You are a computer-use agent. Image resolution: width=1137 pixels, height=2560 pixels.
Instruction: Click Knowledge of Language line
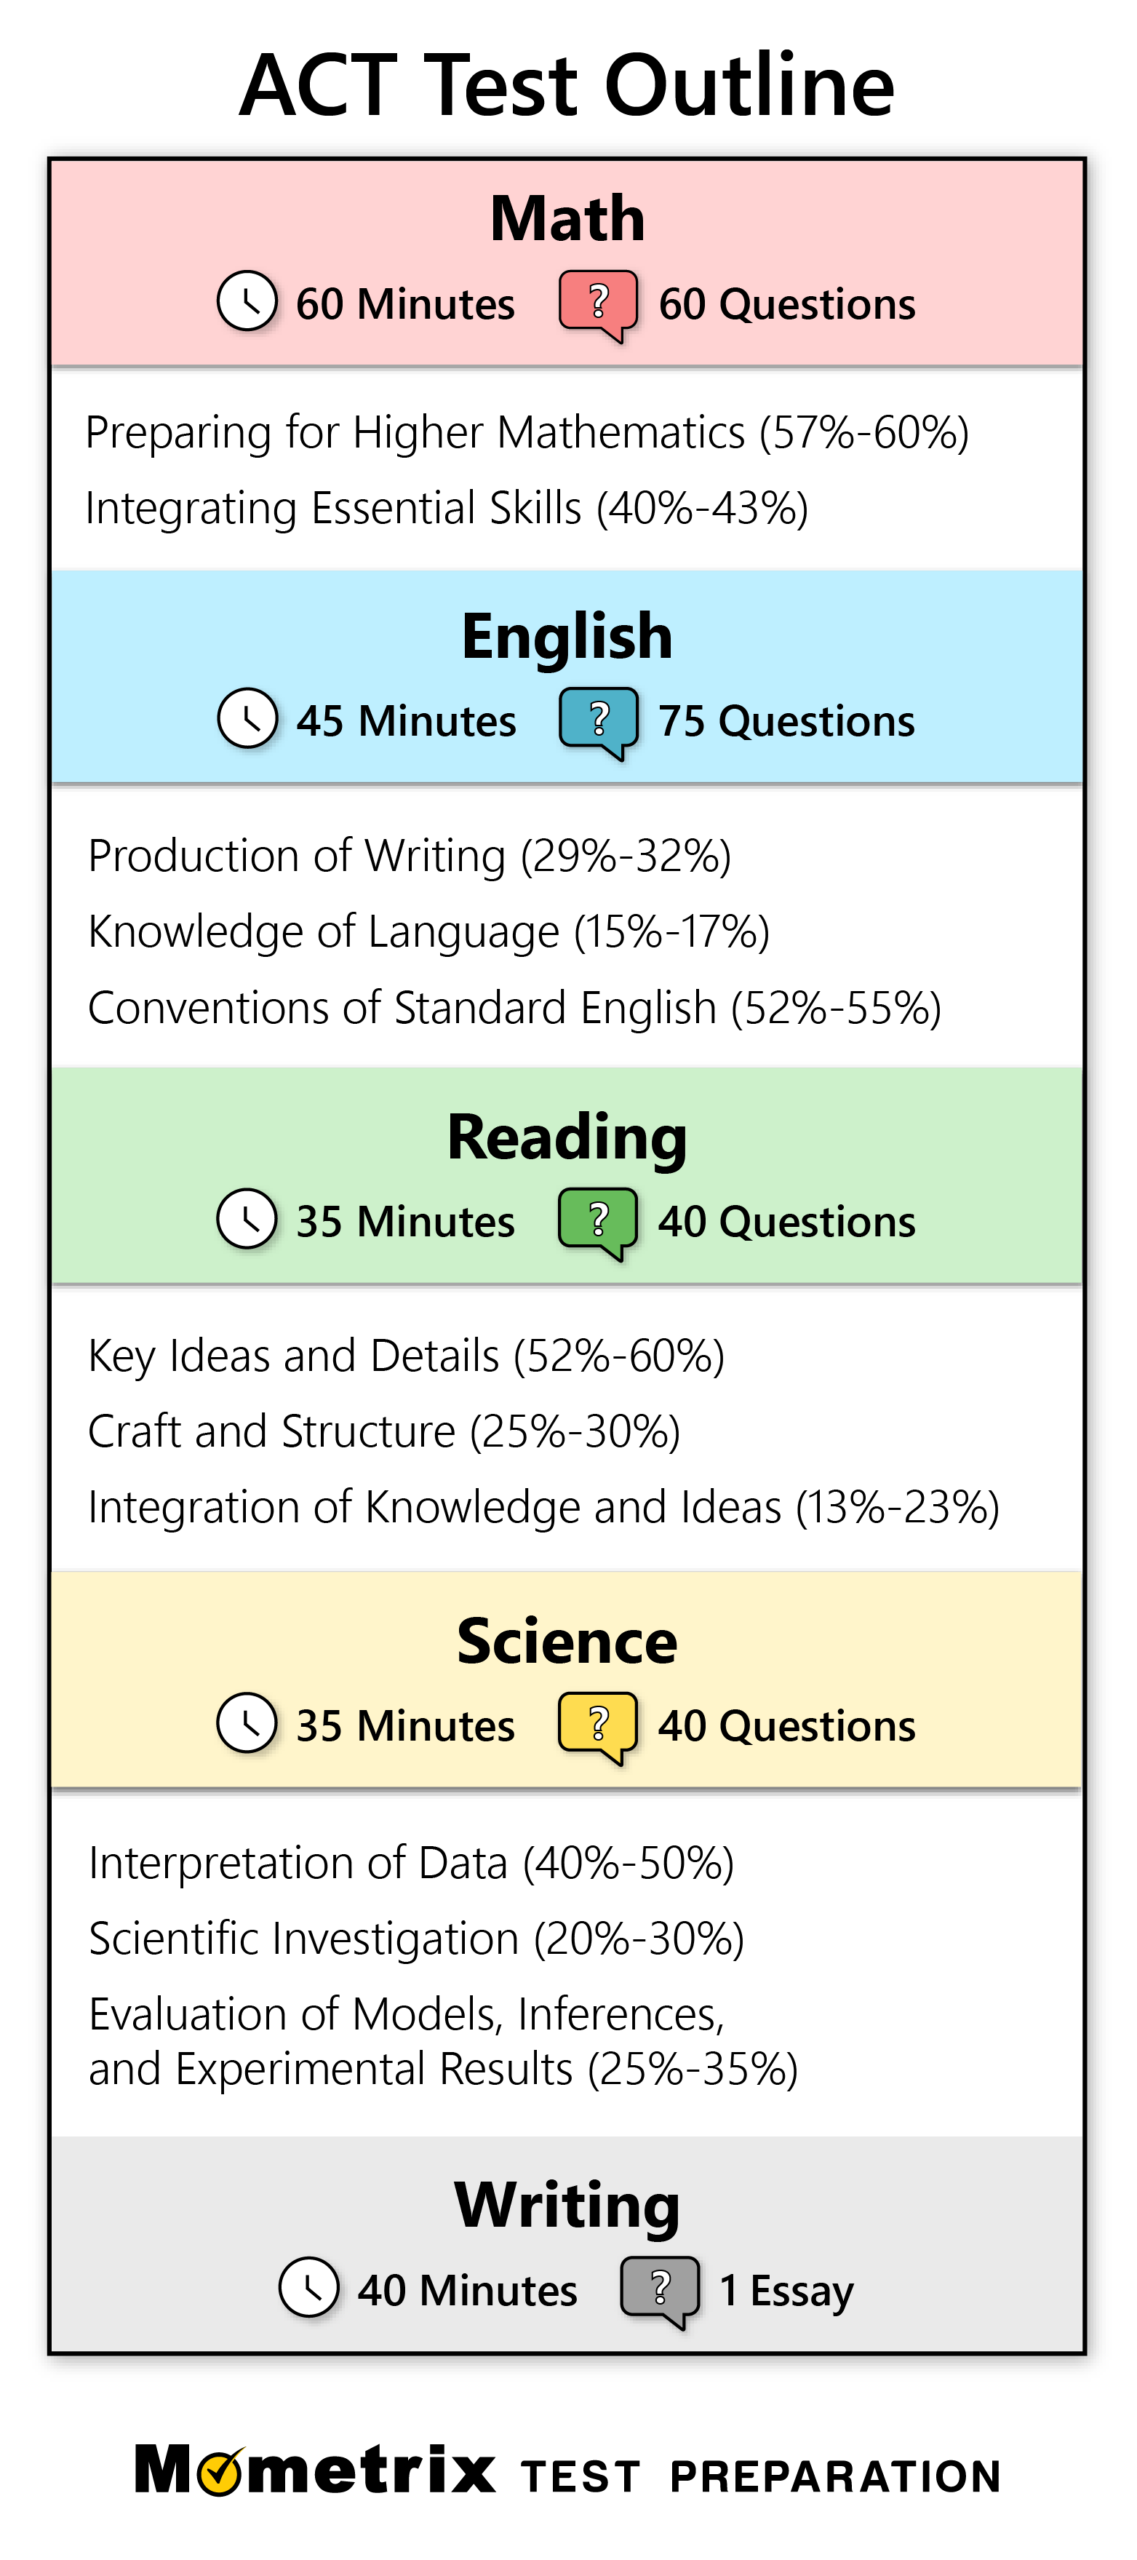(428, 932)
